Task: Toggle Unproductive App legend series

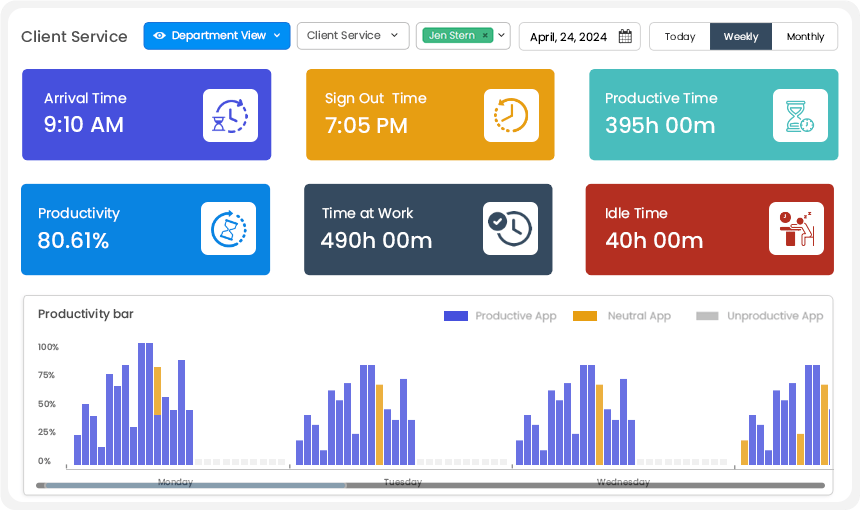Action: click(760, 316)
